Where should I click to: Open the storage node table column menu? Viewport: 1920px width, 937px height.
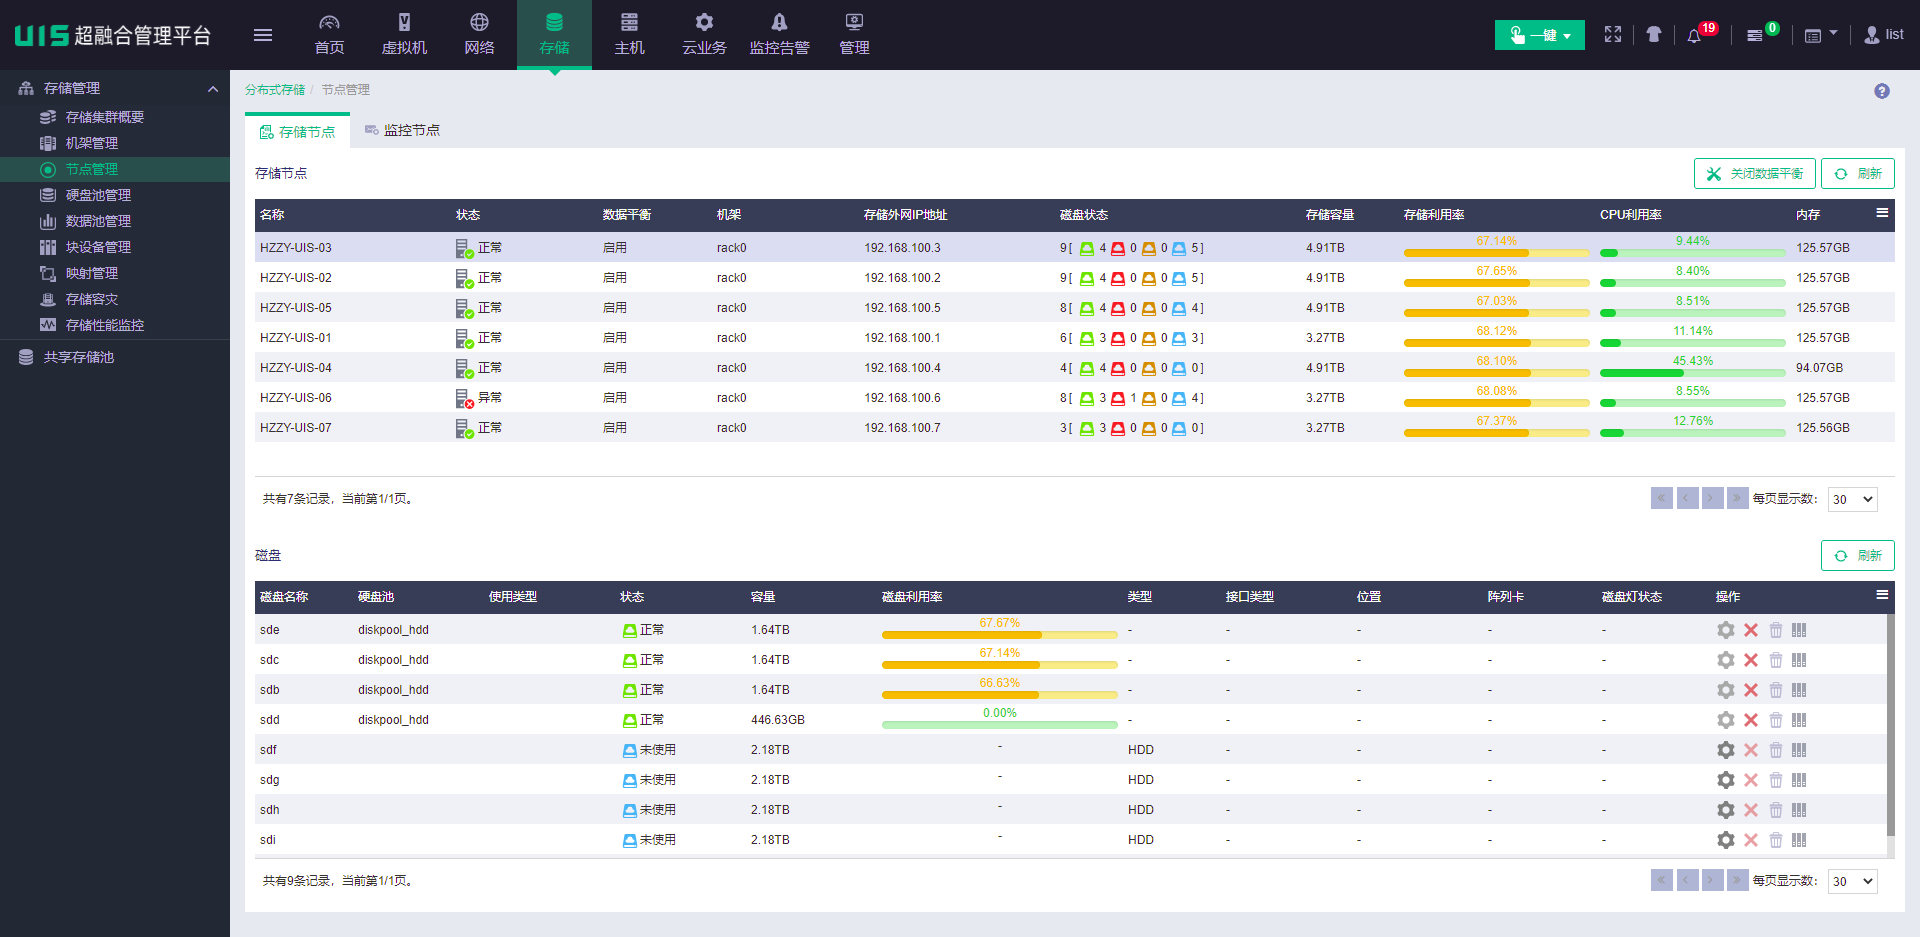(1881, 213)
